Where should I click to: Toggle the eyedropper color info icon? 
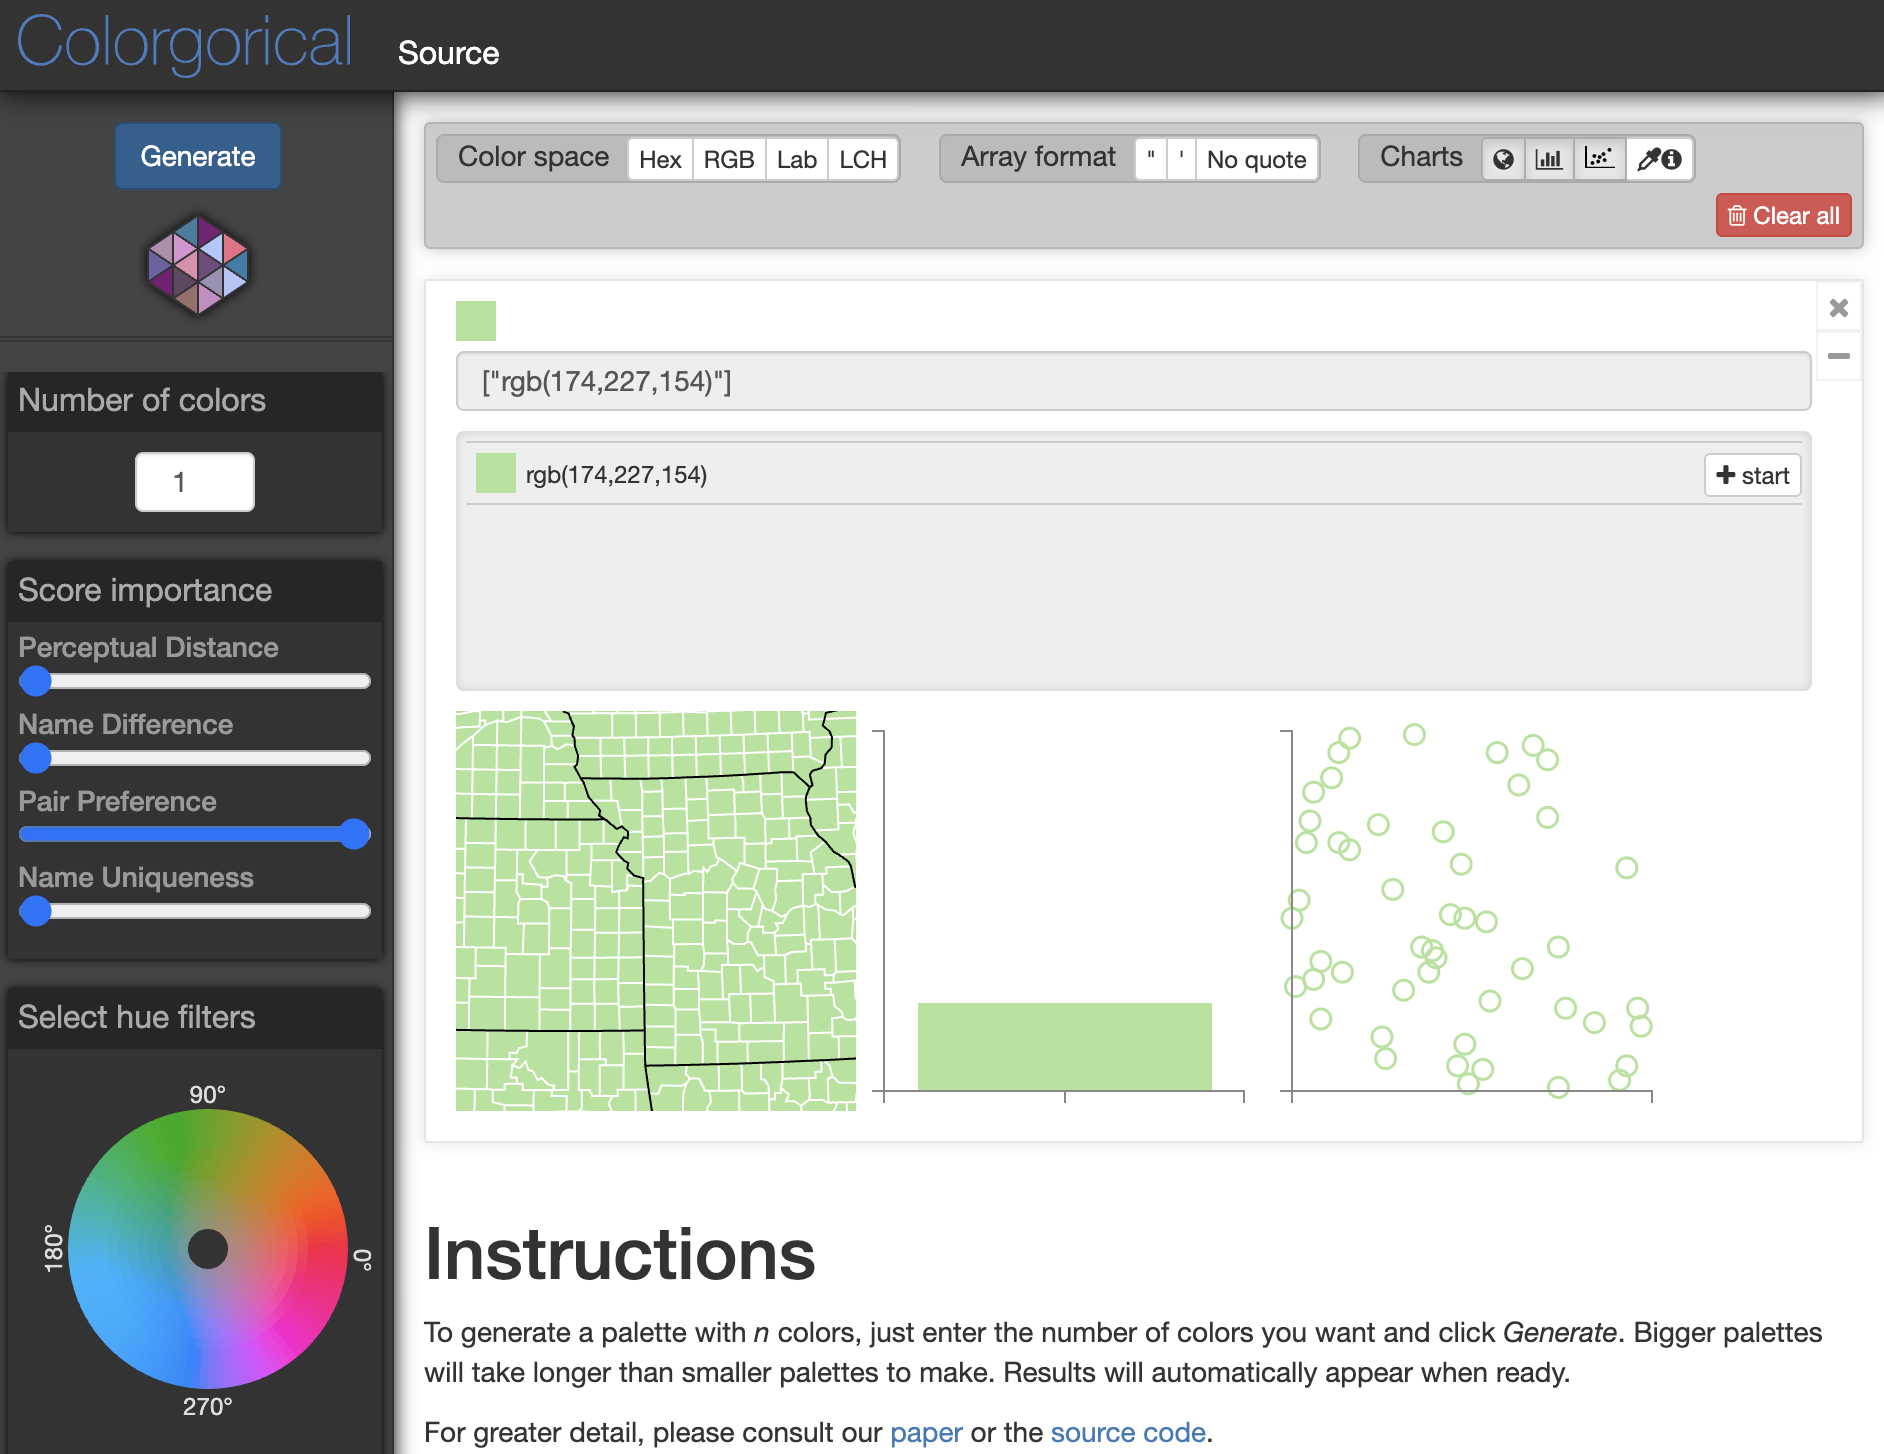(1659, 159)
